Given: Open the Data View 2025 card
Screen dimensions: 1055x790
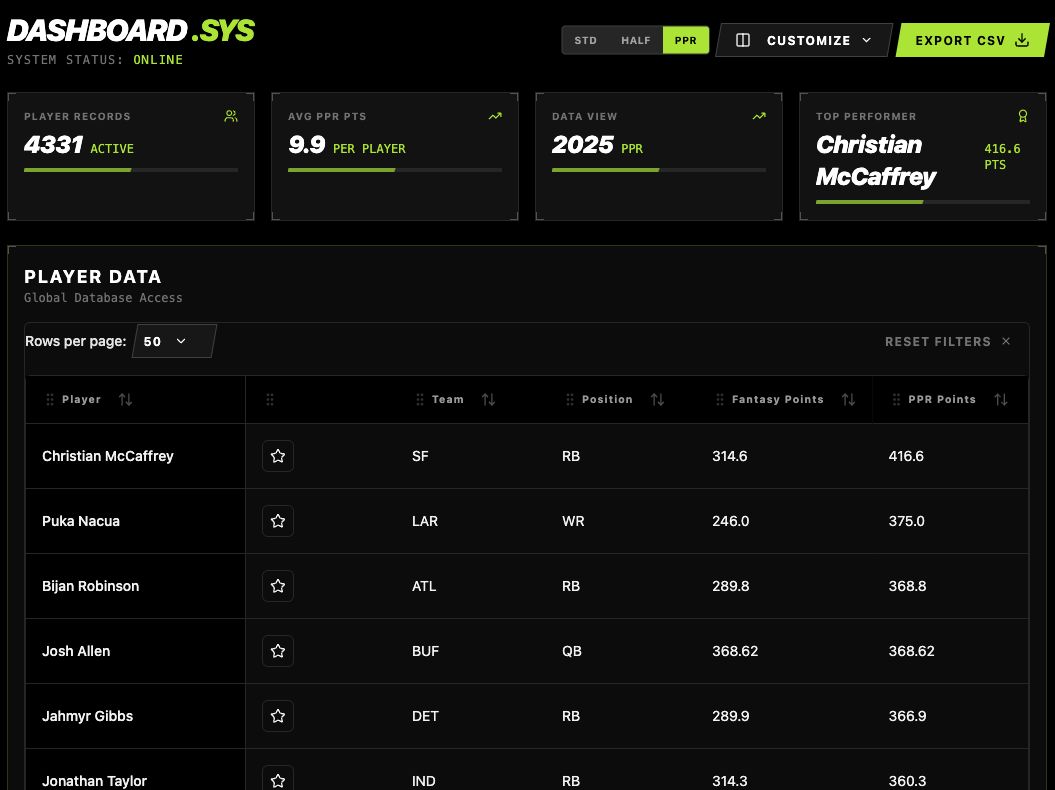Looking at the screenshot, I should pyautogui.click(x=659, y=156).
